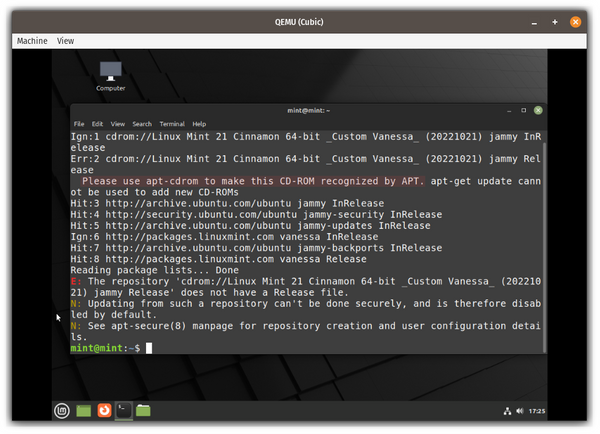600x434 pixels.
Task: Click the Terminal icon in the taskbar
Action: click(x=123, y=409)
